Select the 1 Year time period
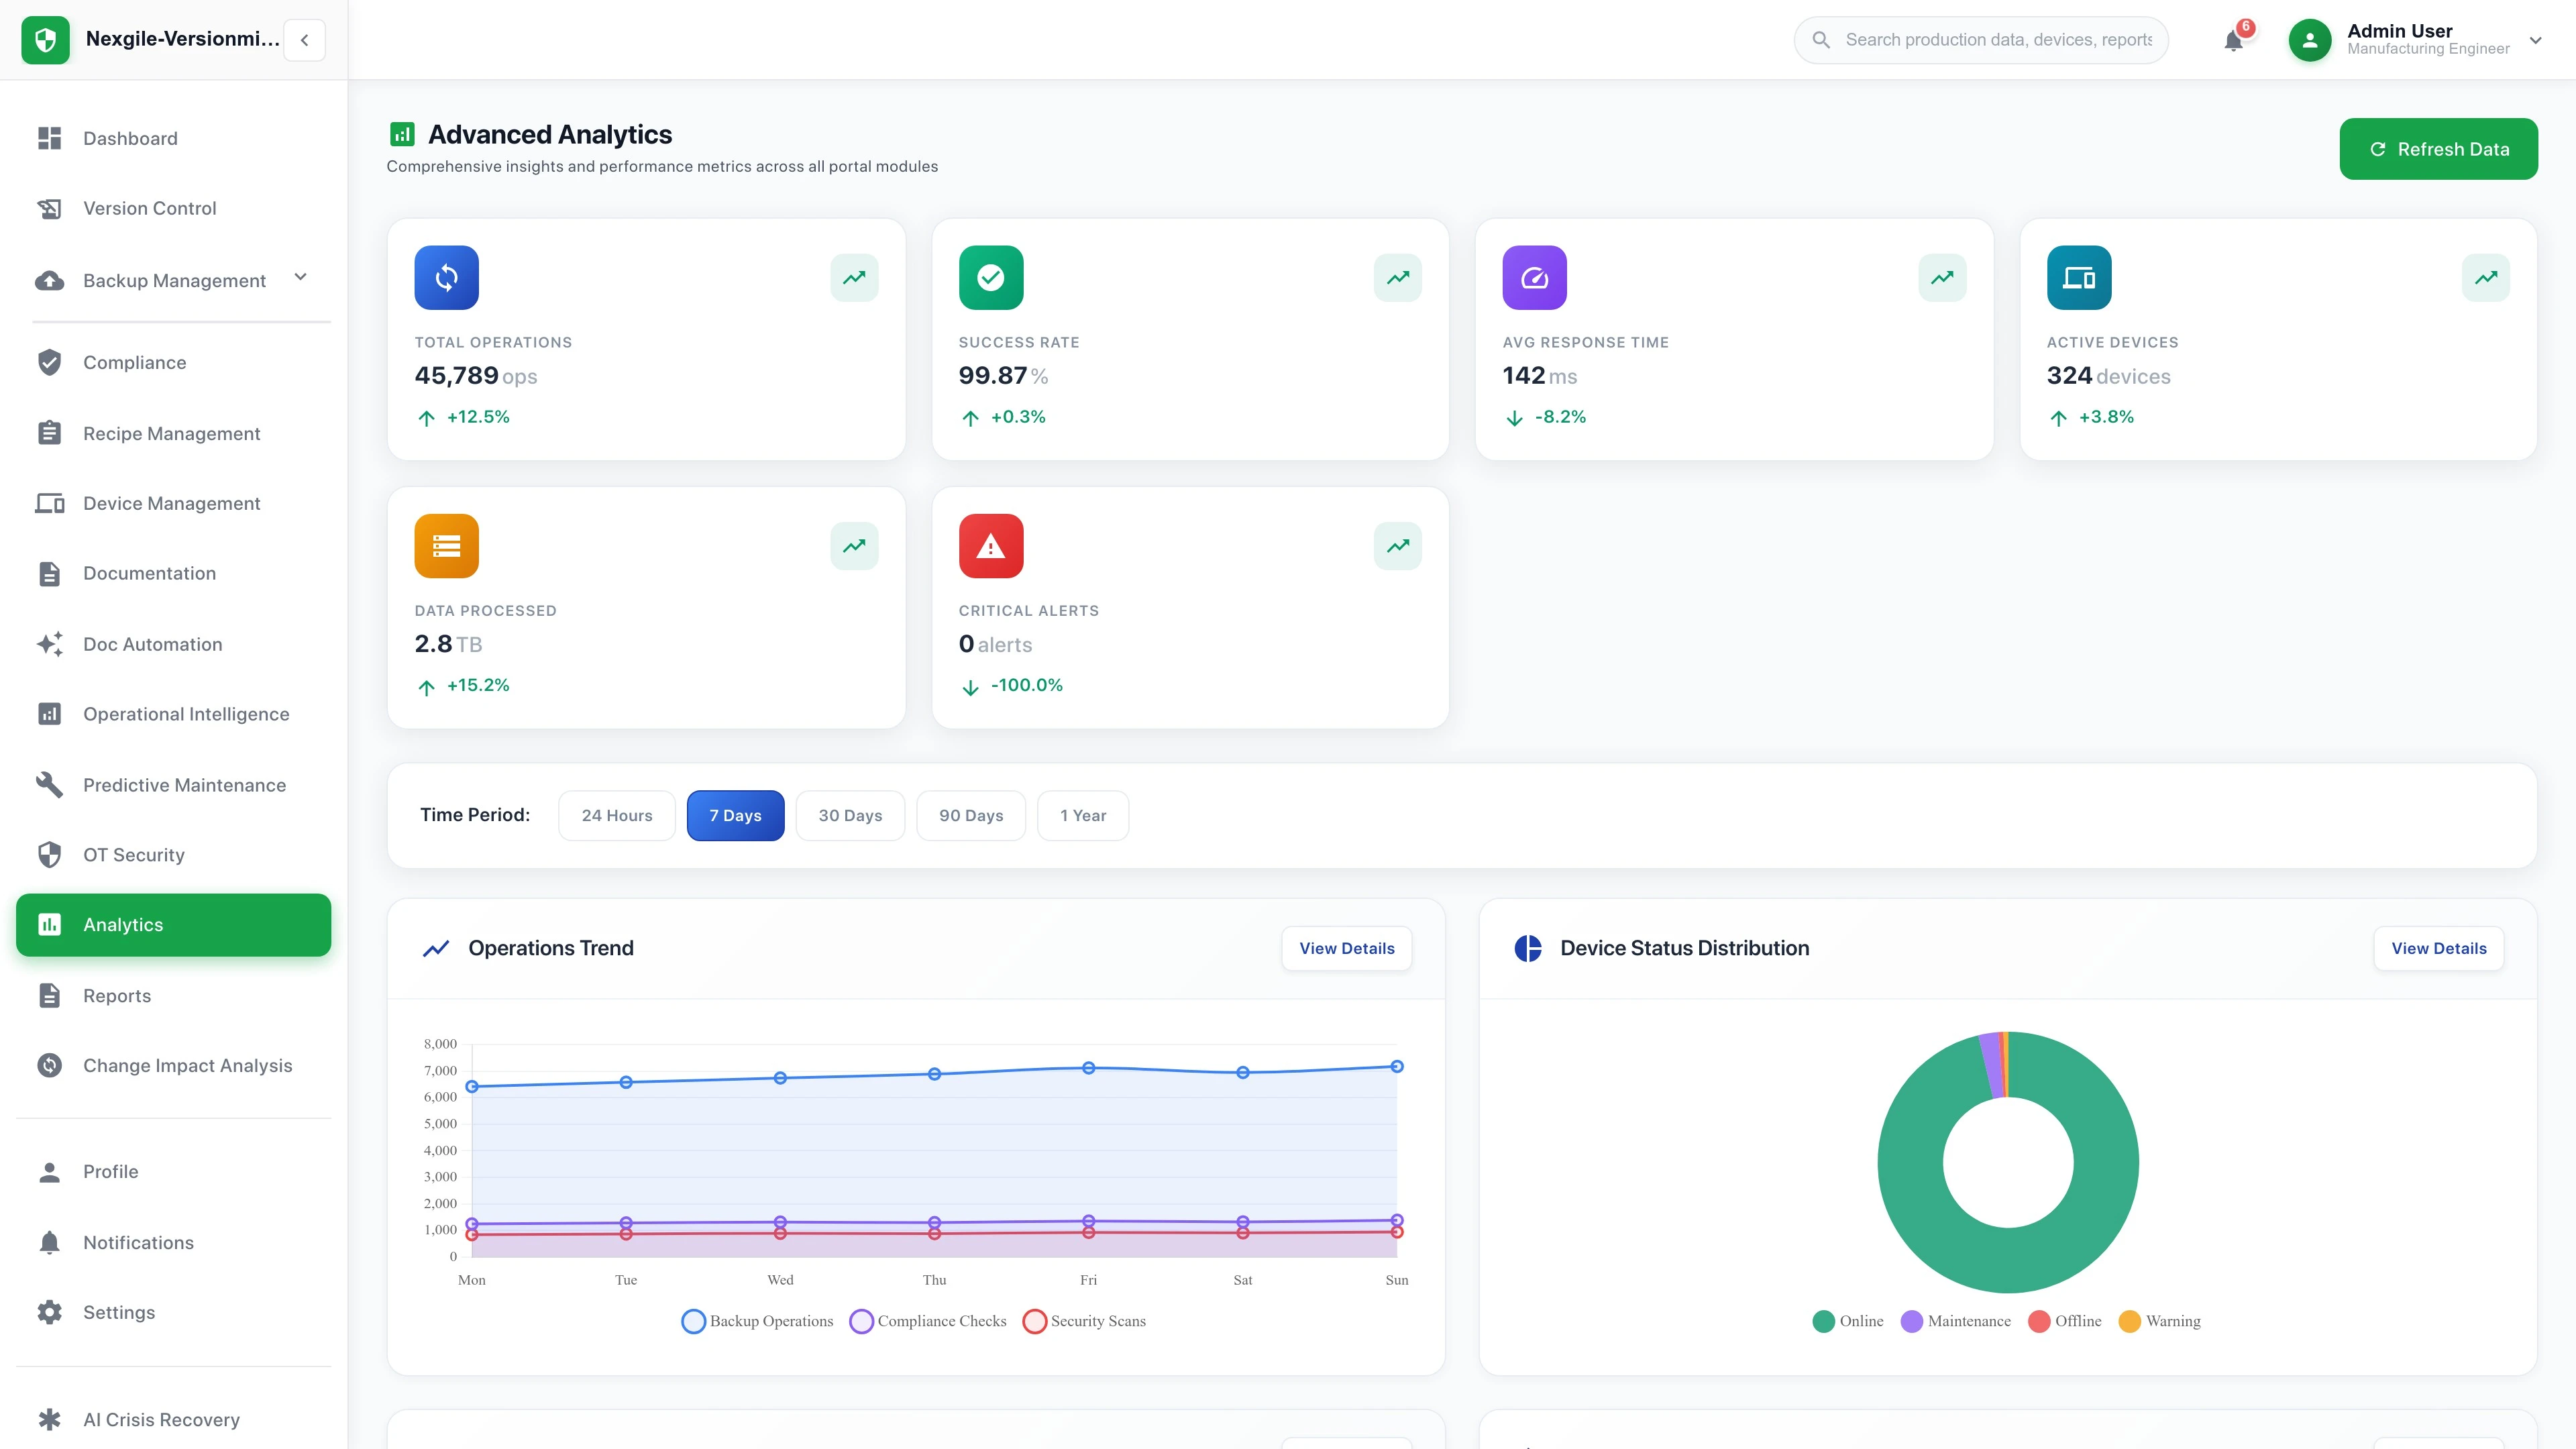 pos(1083,815)
